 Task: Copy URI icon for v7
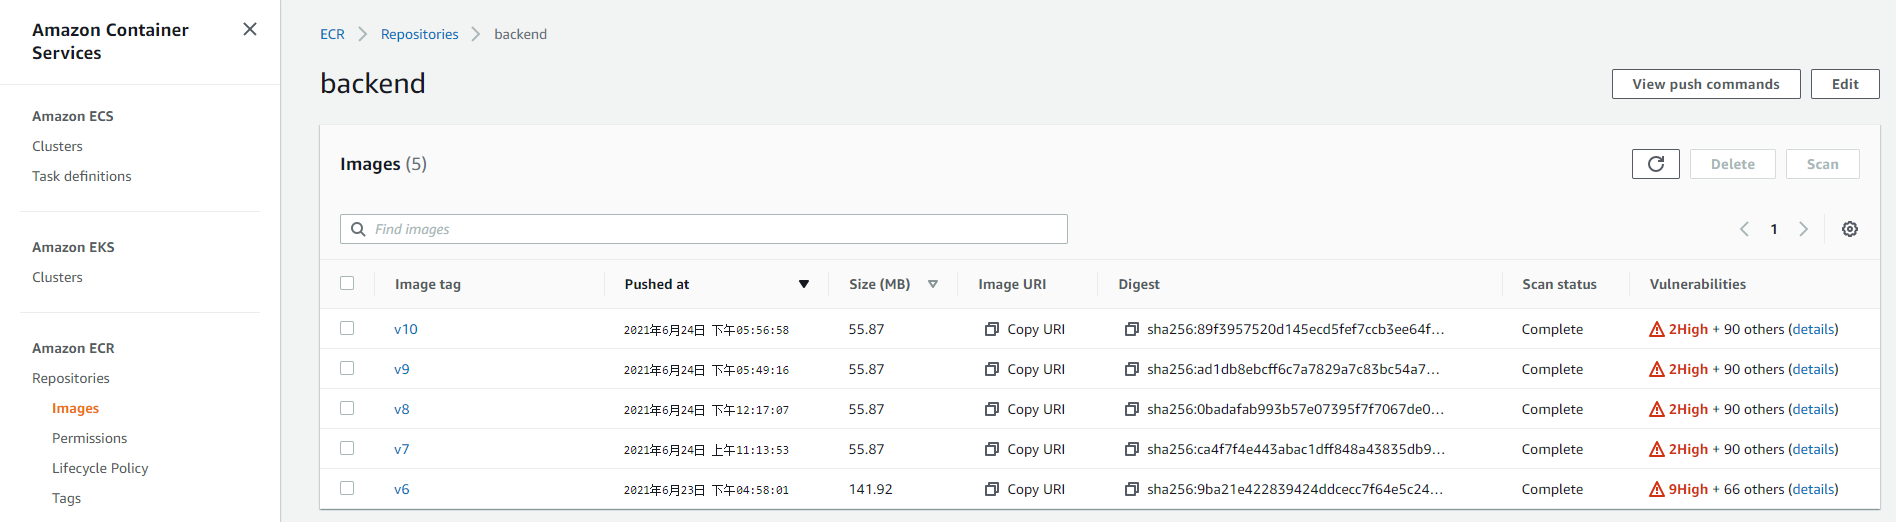click(x=991, y=449)
